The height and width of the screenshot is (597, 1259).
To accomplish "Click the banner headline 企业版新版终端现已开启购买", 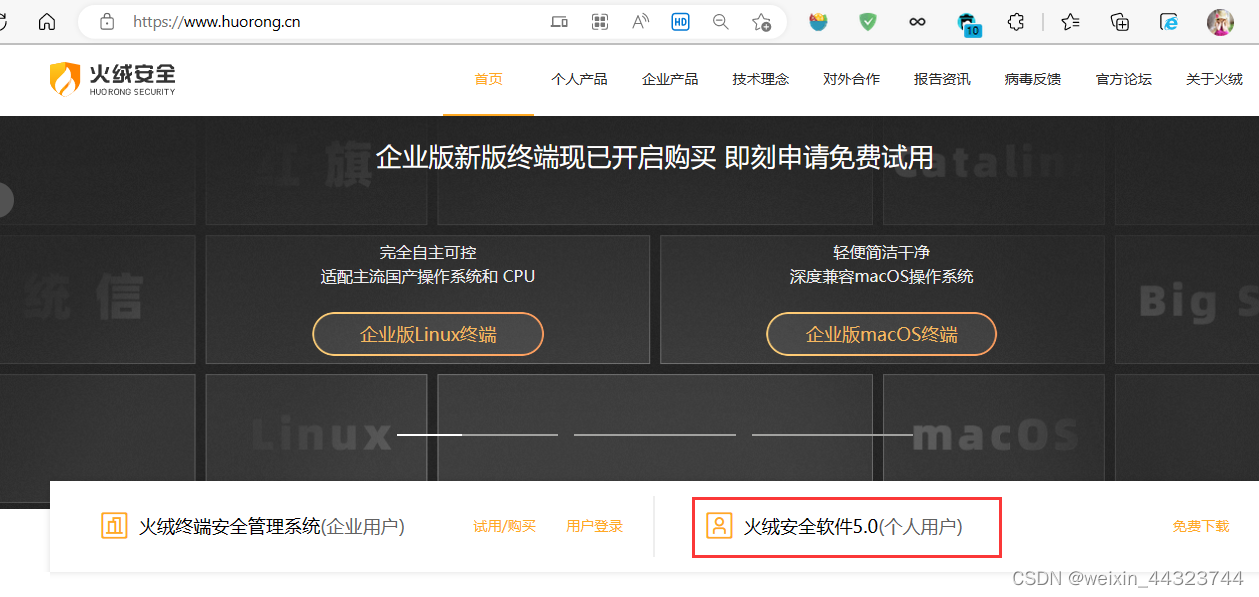I will pyautogui.click(x=546, y=157).
